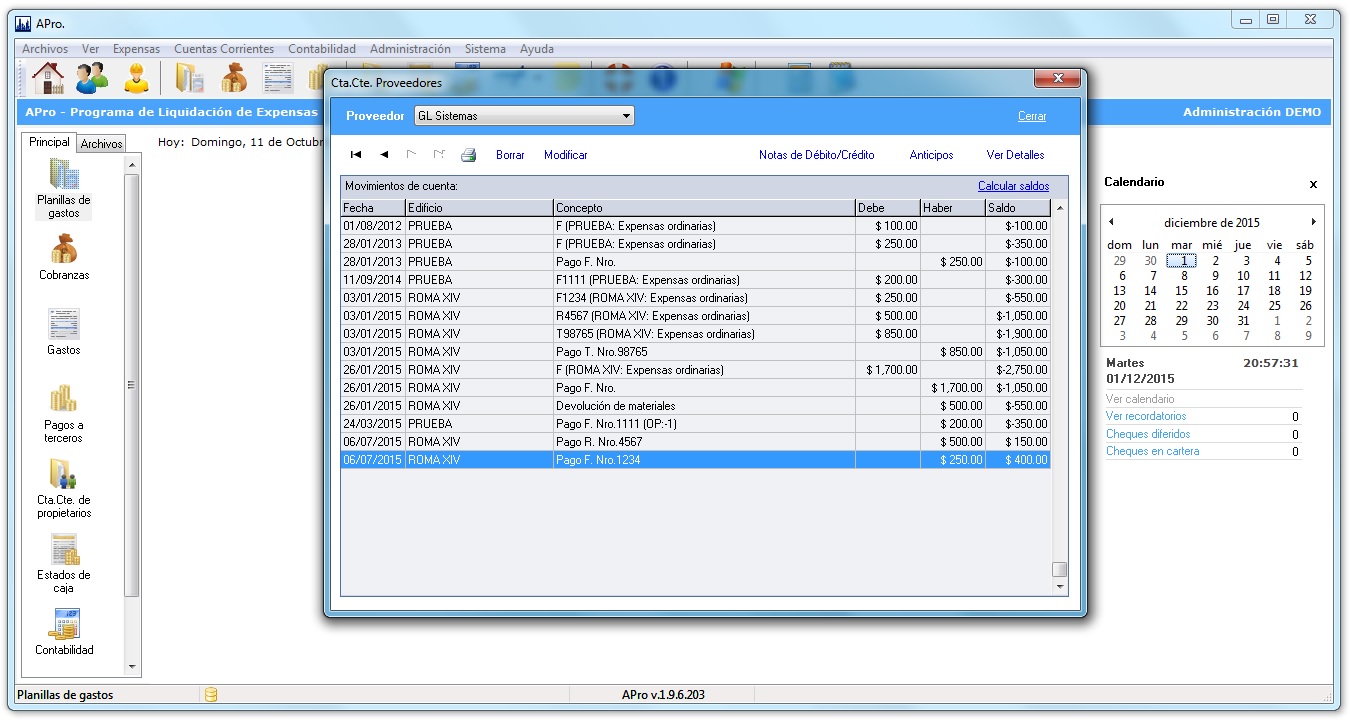Open the Cuentas Corrientes menu
The image size is (1350, 720).
[x=224, y=49]
